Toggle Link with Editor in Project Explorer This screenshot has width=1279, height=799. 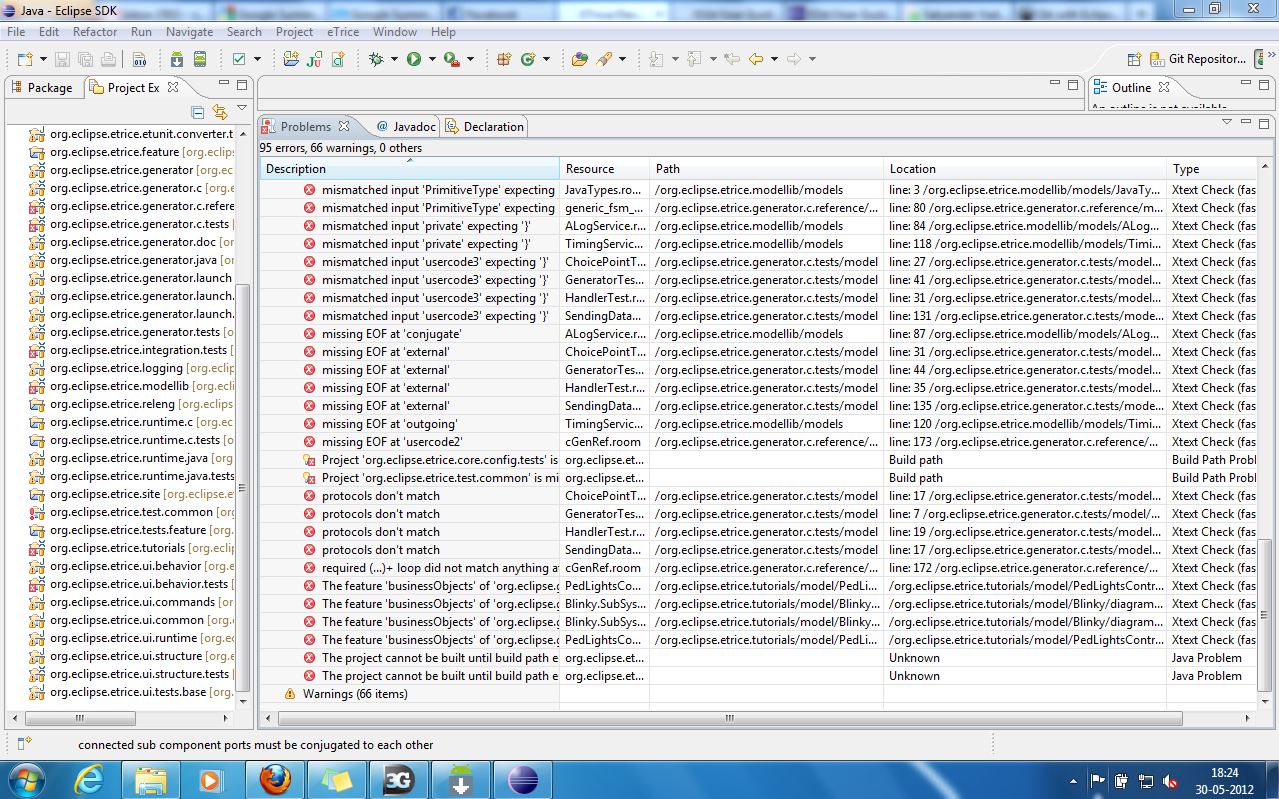[219, 112]
